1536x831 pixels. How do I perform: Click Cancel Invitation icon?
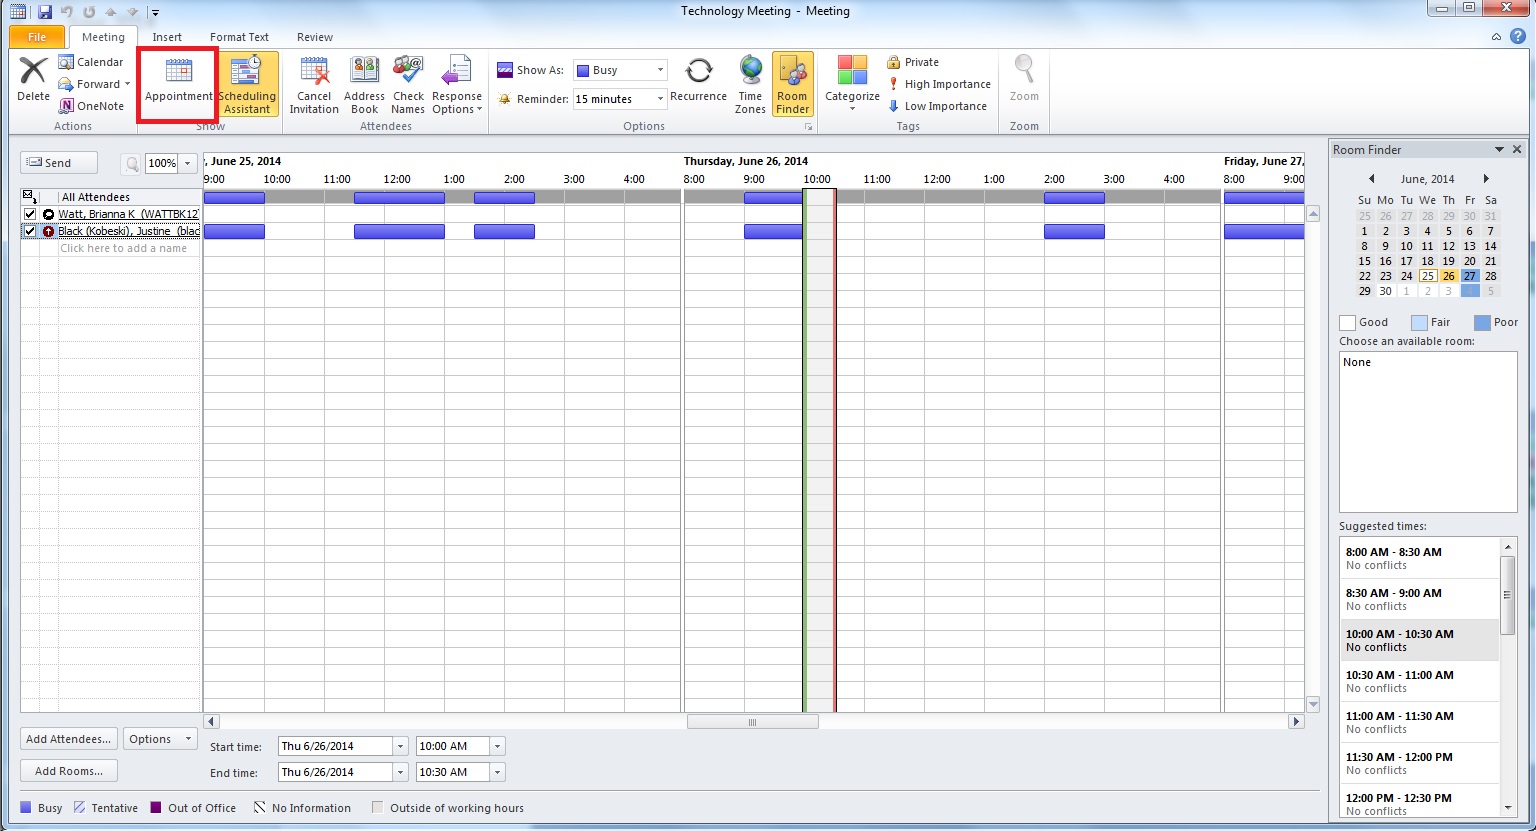[x=314, y=85]
